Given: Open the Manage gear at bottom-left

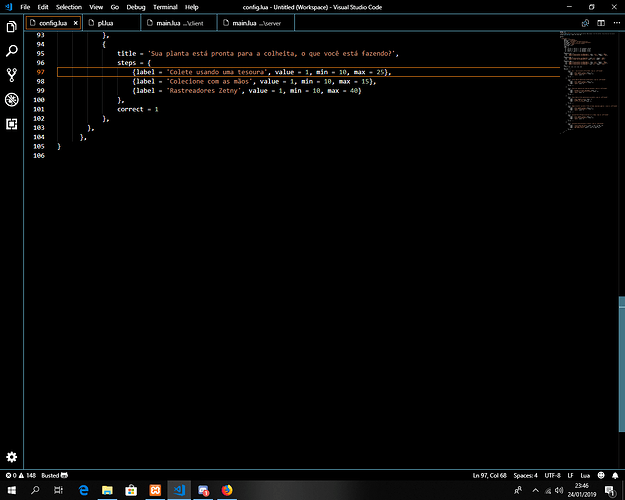Looking at the screenshot, I should pos(11,456).
